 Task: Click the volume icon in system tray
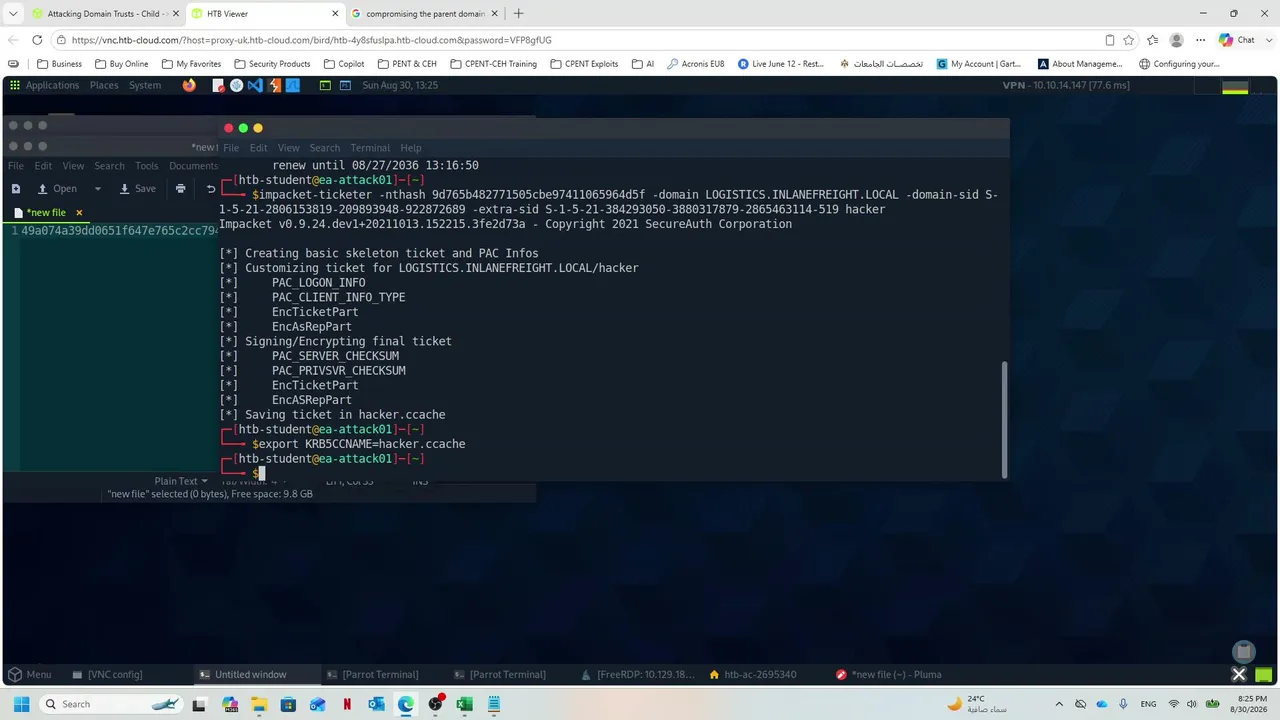[x=1193, y=704]
